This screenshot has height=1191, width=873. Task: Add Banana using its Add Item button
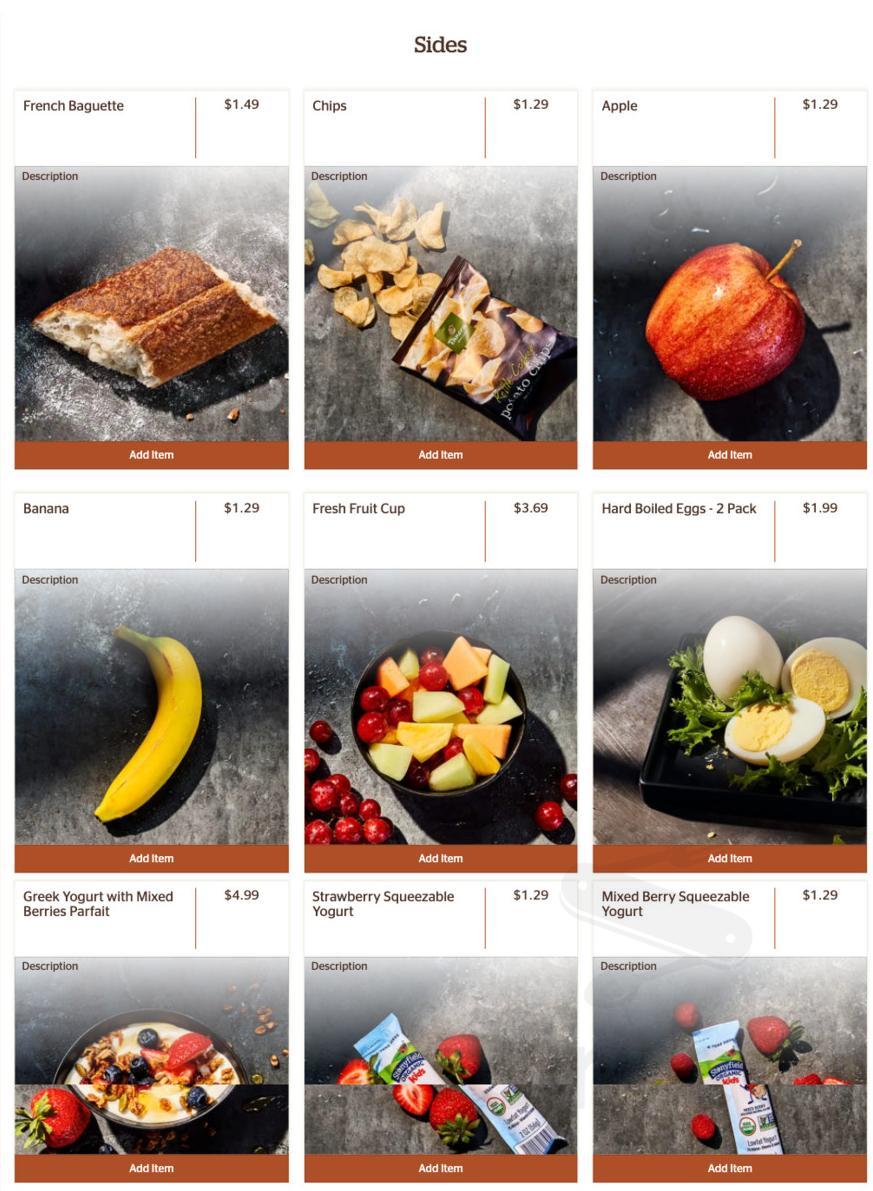click(x=151, y=858)
